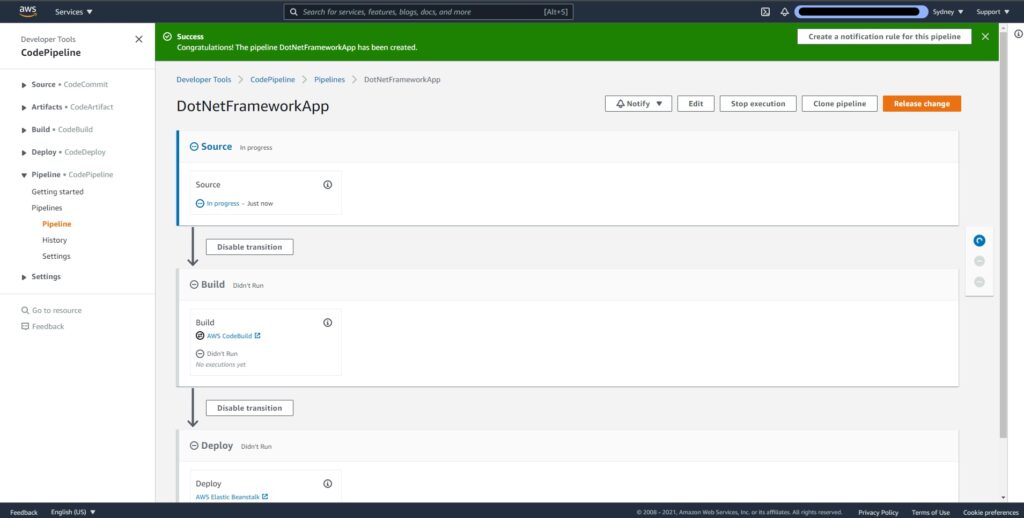Screen dimensions: 1024x518
Task: Open the Support dropdown menu
Action: pyautogui.click(x=993, y=12)
